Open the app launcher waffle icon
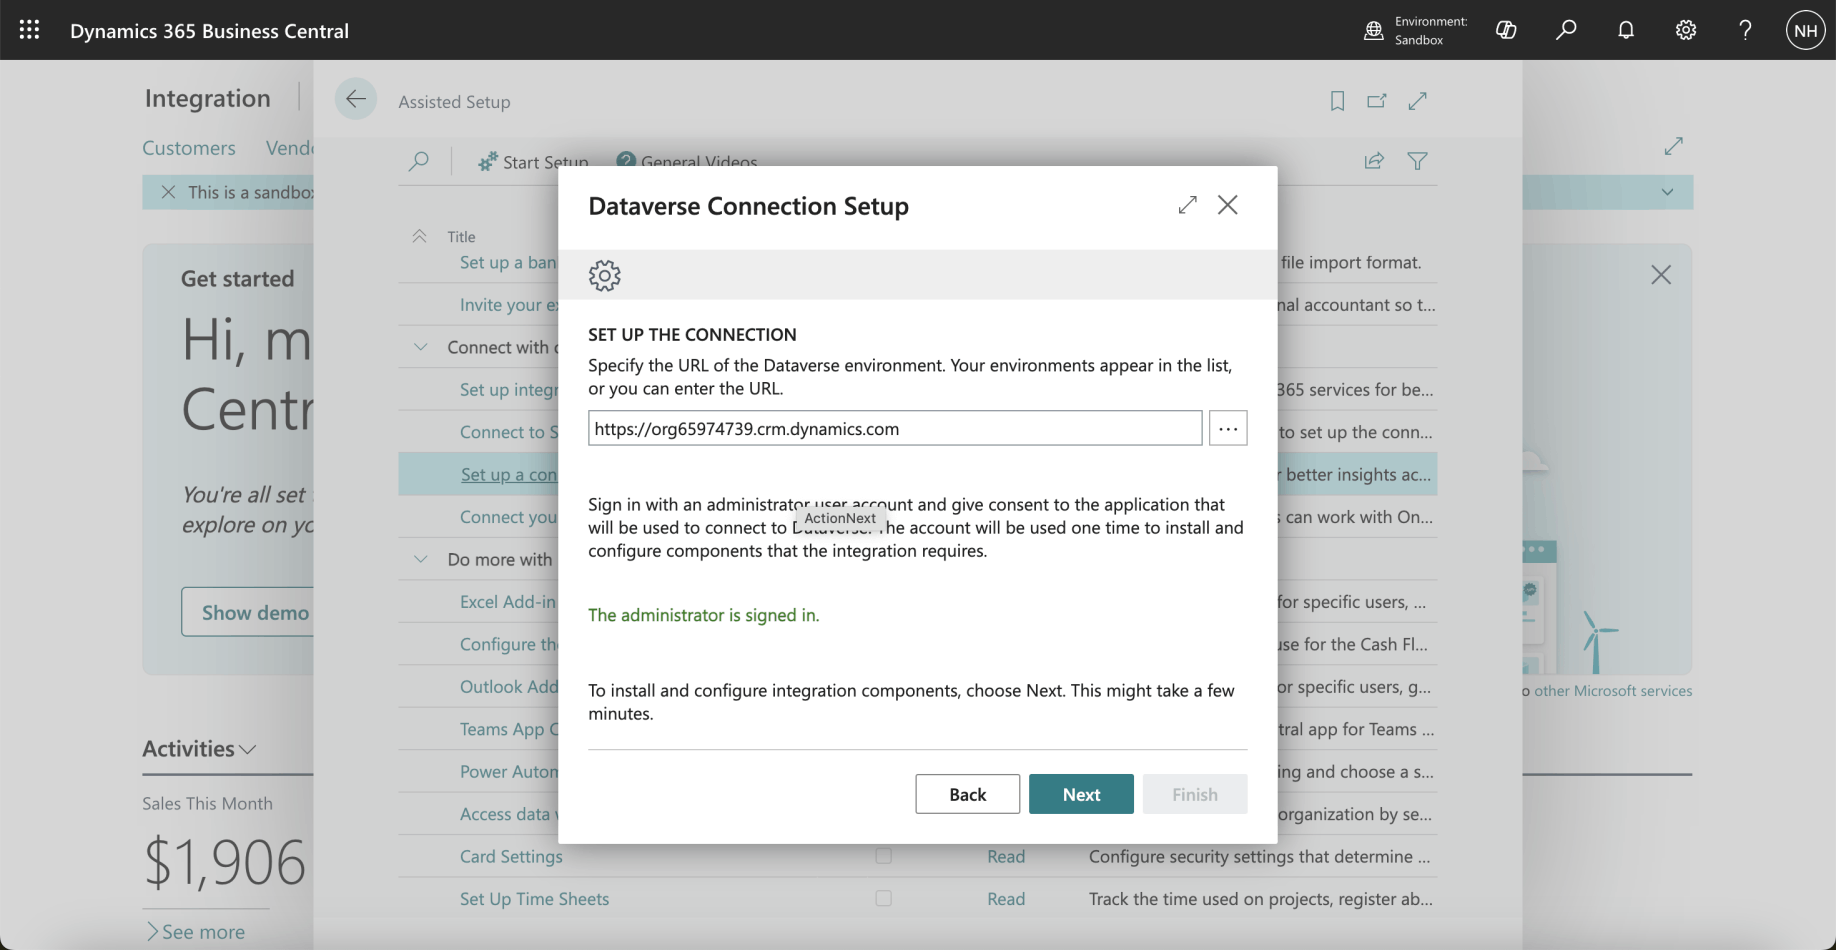Image resolution: width=1836 pixels, height=950 pixels. [x=29, y=30]
